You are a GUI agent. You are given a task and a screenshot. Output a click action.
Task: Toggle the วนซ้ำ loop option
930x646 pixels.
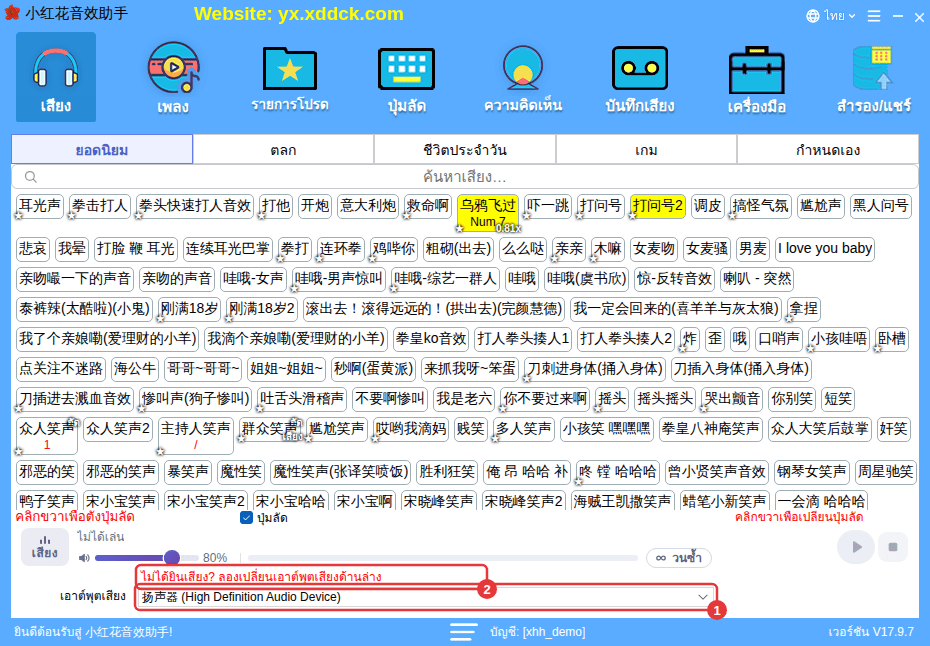[x=679, y=558]
